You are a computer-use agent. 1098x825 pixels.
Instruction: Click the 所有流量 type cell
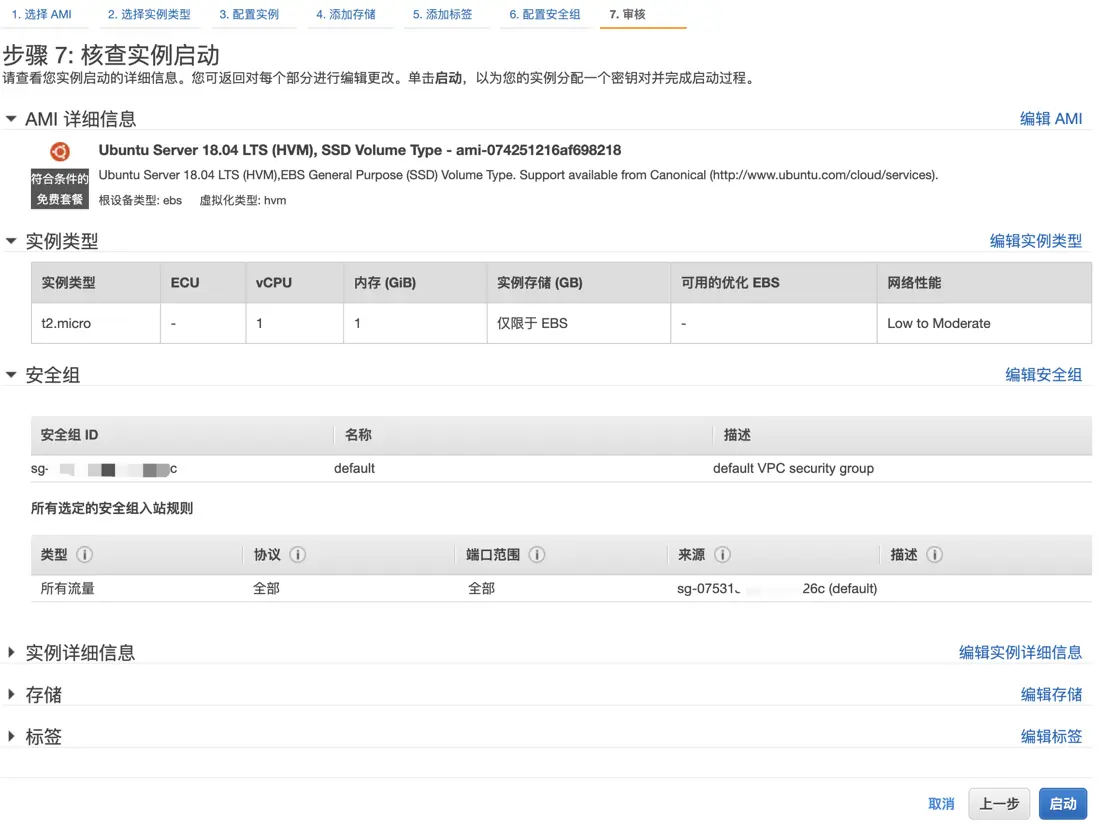click(x=67, y=588)
